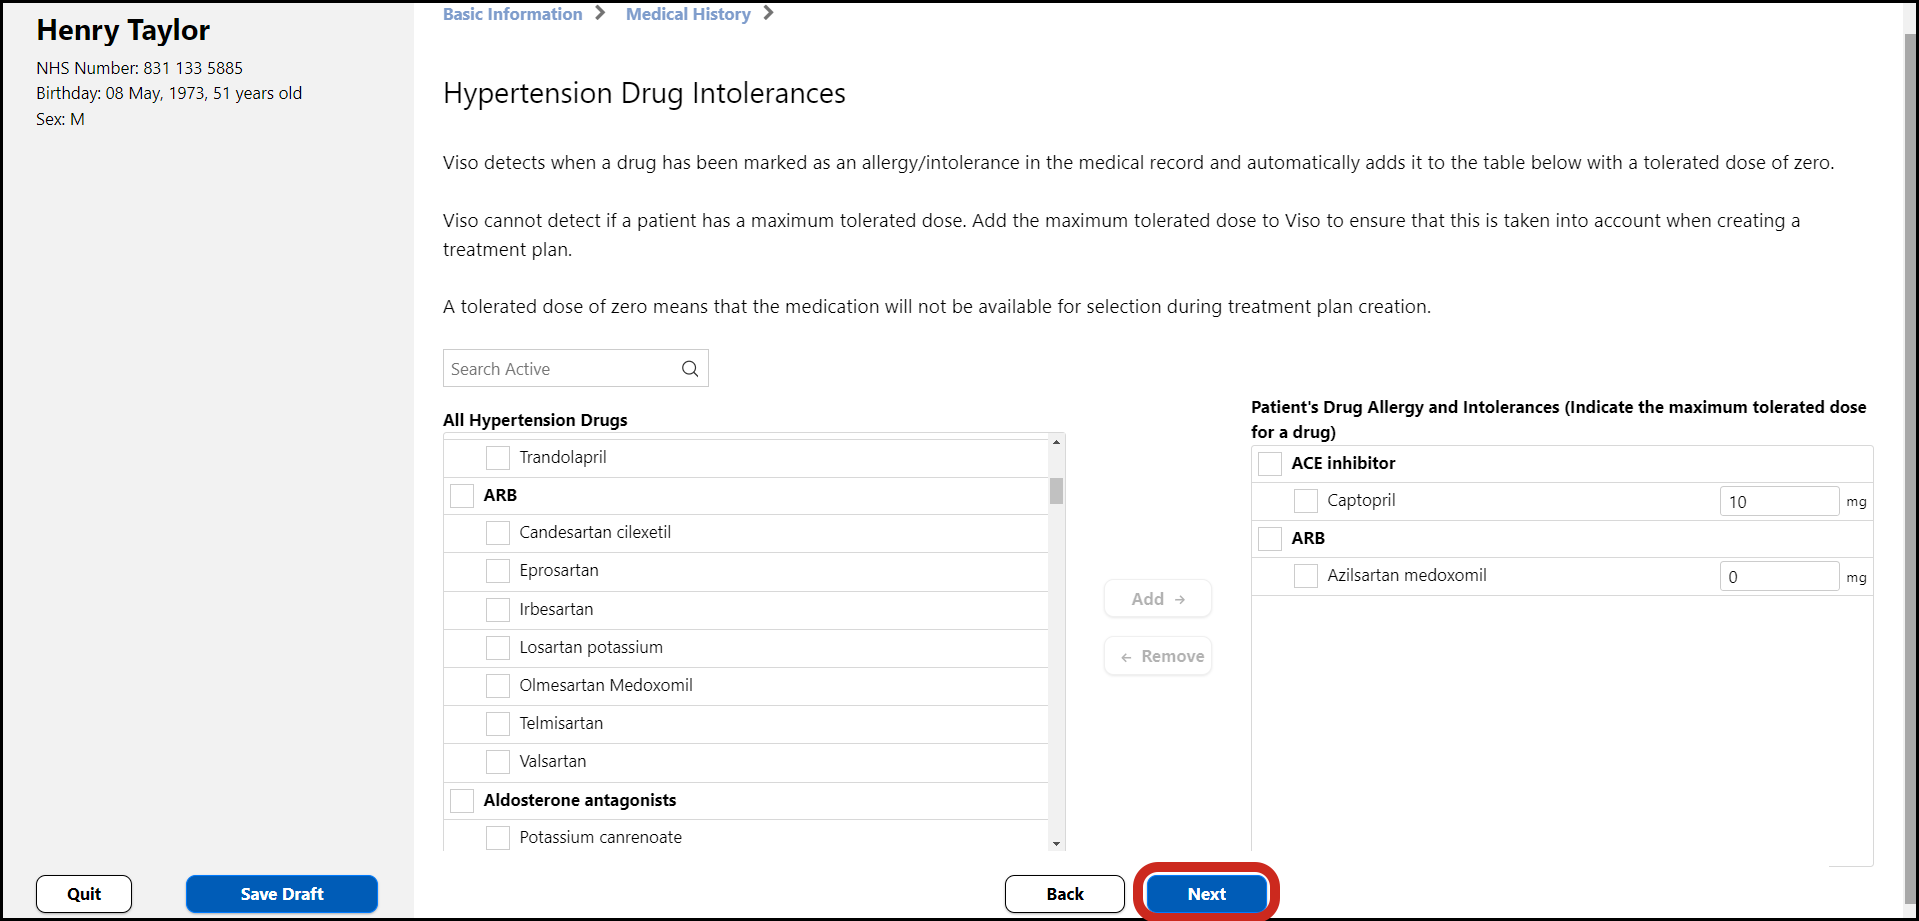The height and width of the screenshot is (921, 1919).
Task: Go to Medical History breadcrumb
Action: 688,14
